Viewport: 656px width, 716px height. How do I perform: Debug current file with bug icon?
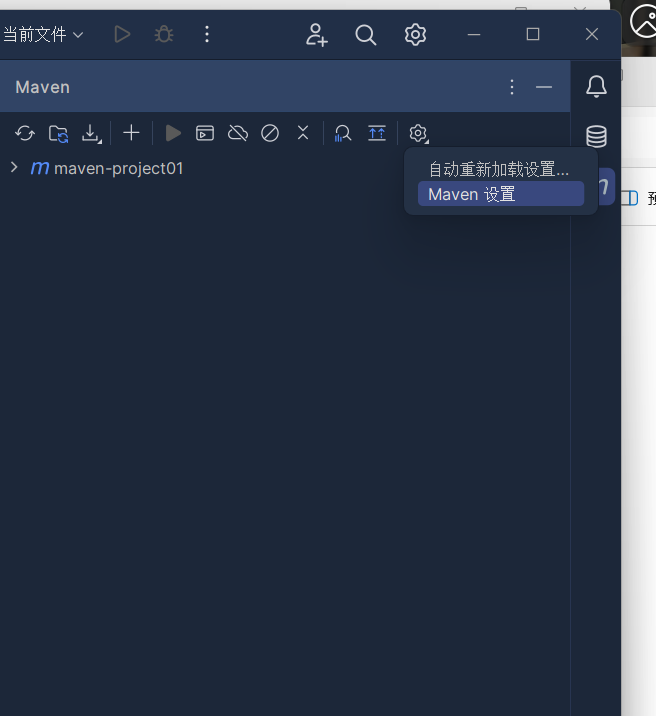click(x=163, y=34)
